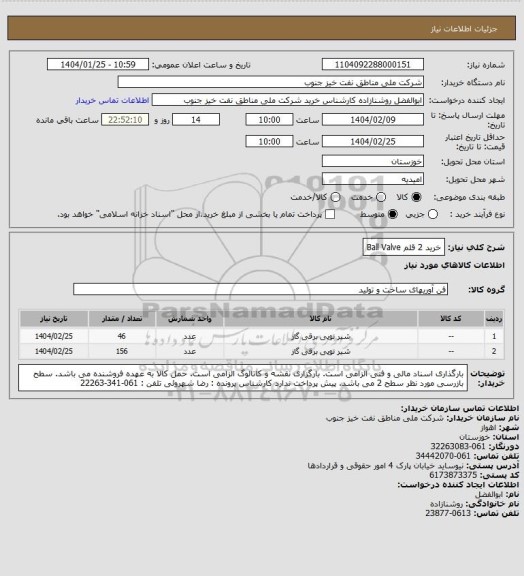
Task: Choose the جزیی purchase type radio
Action: click(433, 214)
